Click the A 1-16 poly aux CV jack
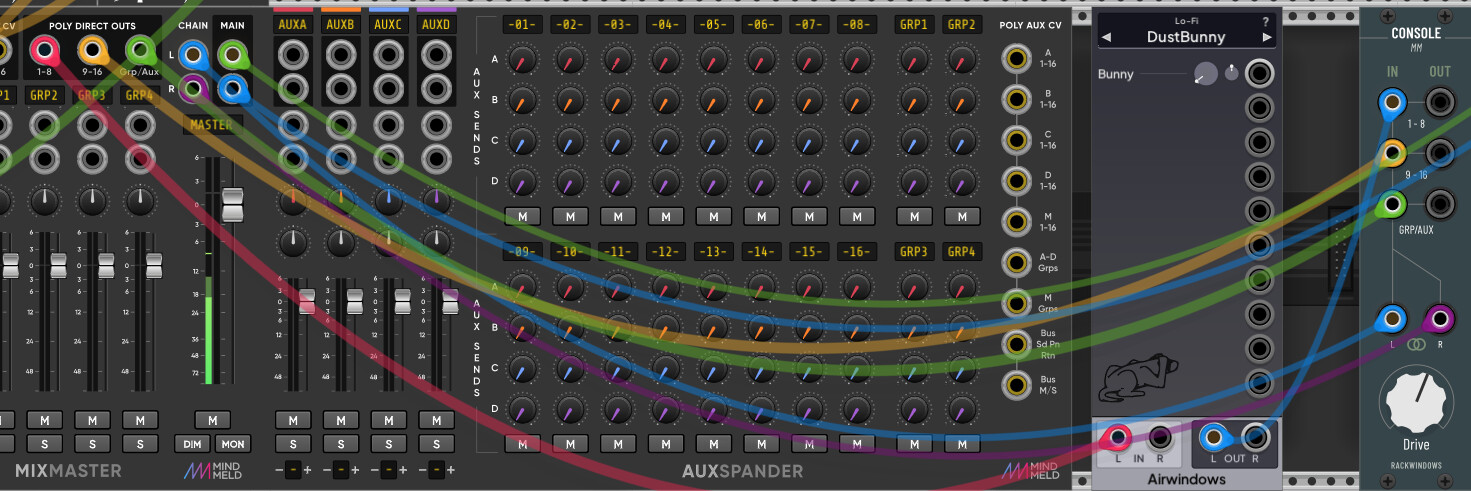 1017,57
